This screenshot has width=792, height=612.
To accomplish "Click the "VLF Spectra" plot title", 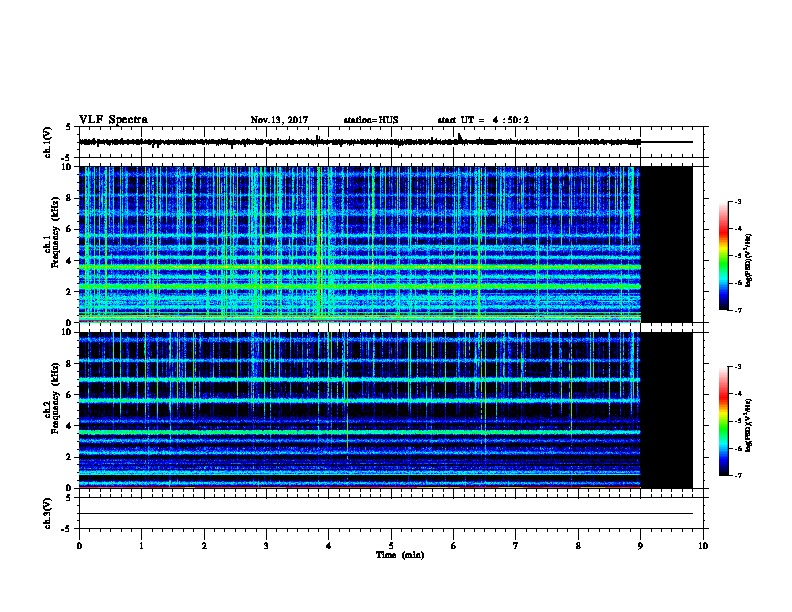I will click(x=113, y=120).
